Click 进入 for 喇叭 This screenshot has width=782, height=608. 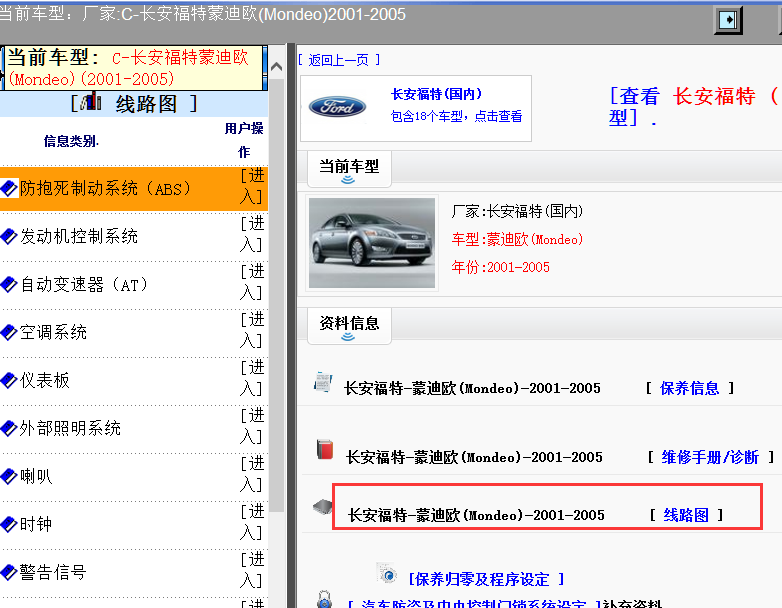point(252,474)
